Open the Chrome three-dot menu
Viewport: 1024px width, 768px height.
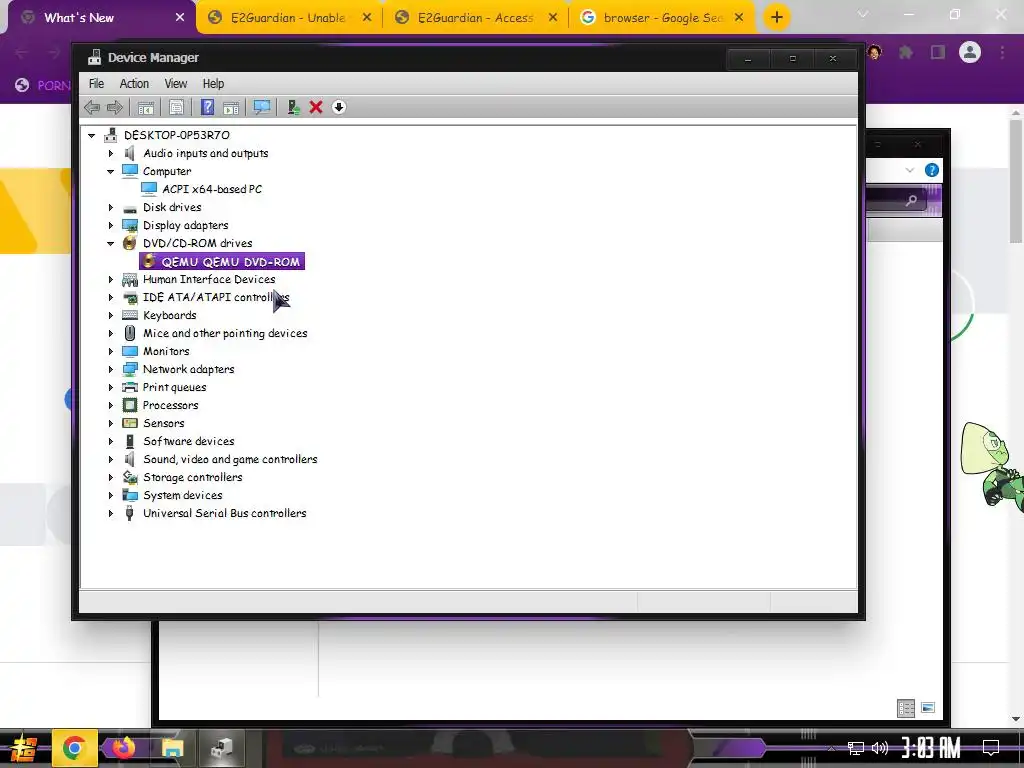point(1002,52)
